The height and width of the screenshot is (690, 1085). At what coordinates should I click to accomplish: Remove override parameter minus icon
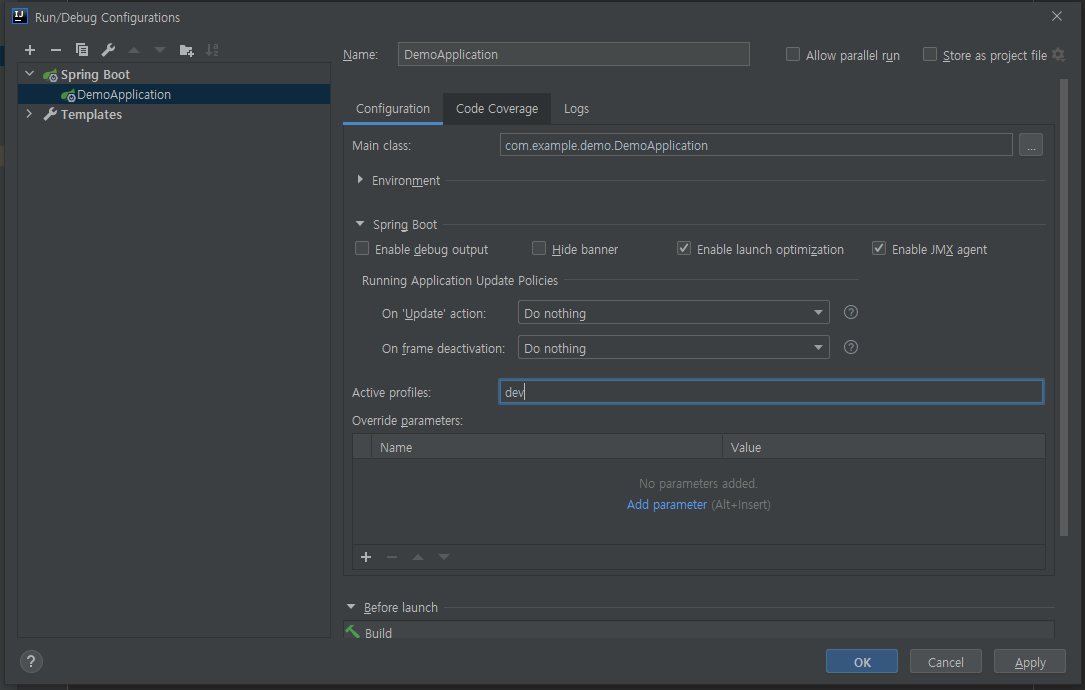[x=392, y=556]
